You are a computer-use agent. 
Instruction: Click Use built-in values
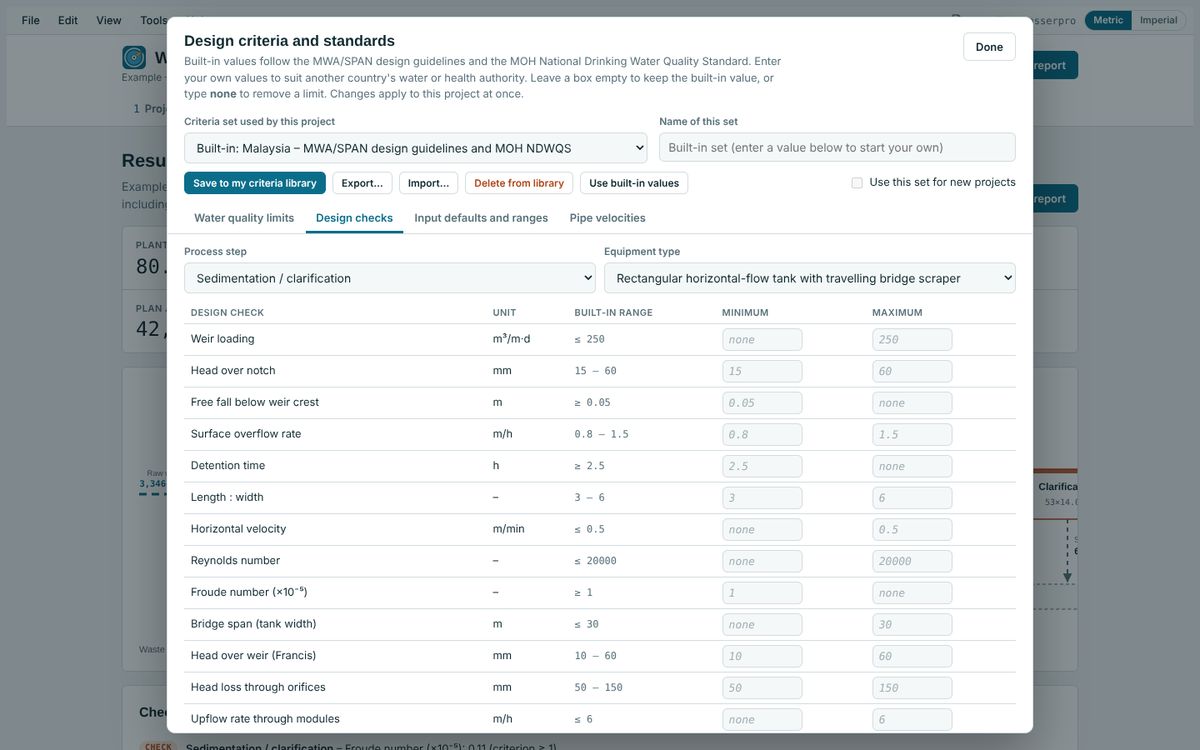pyautogui.click(x=634, y=183)
